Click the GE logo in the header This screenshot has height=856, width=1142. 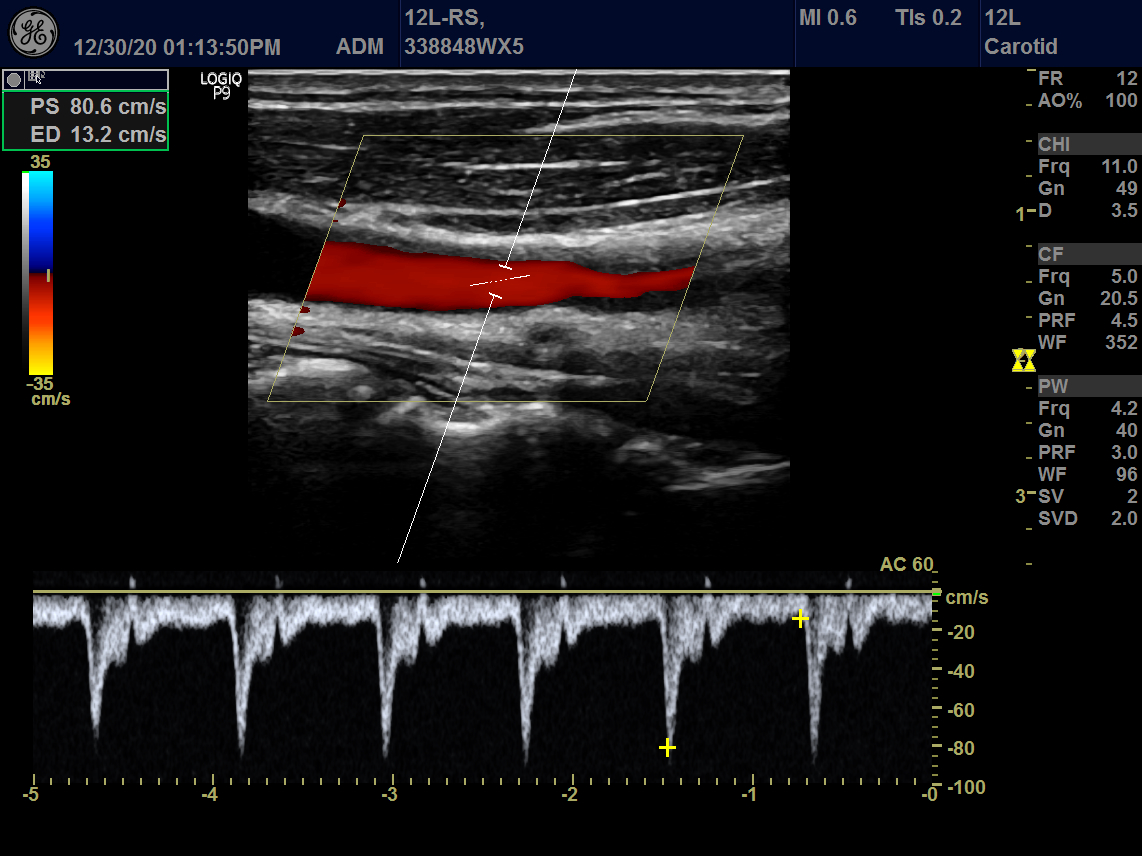pos(33,33)
